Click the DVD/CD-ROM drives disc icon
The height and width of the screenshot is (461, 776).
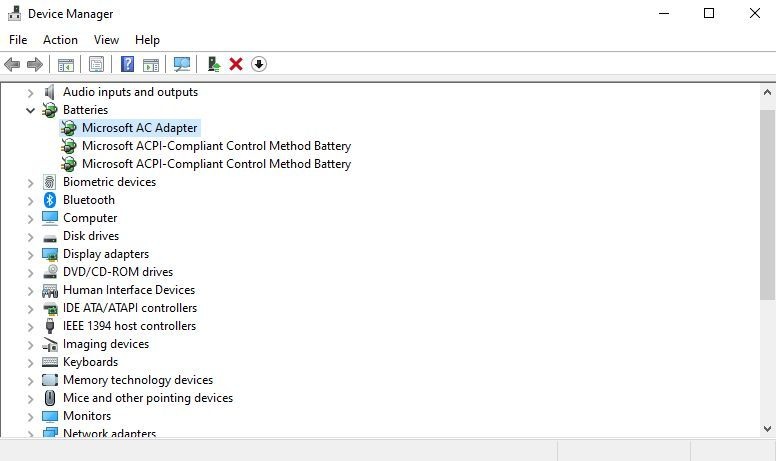pyautogui.click(x=50, y=272)
